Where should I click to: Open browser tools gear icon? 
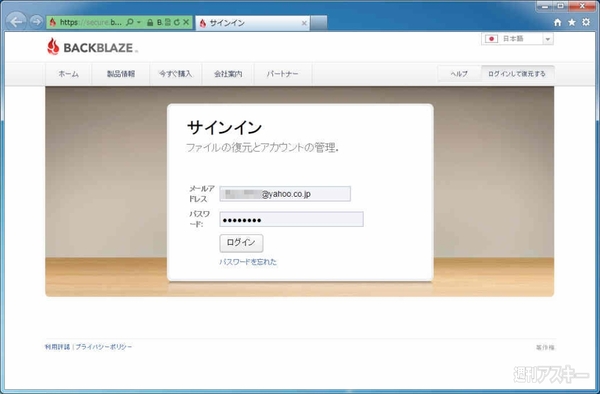coord(586,22)
